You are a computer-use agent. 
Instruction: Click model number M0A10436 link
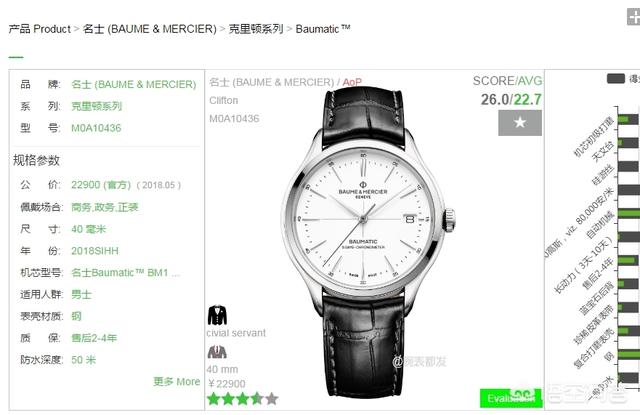pyautogui.click(x=96, y=128)
